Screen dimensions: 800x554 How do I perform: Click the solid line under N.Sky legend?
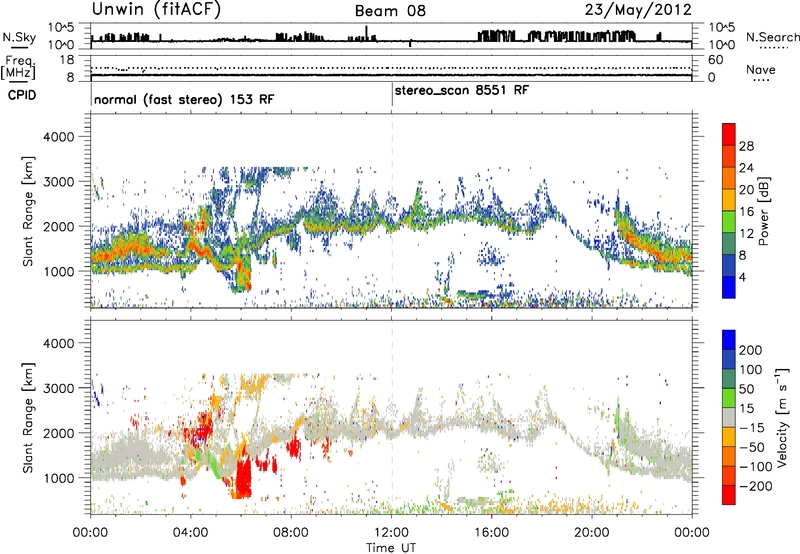(x=19, y=47)
